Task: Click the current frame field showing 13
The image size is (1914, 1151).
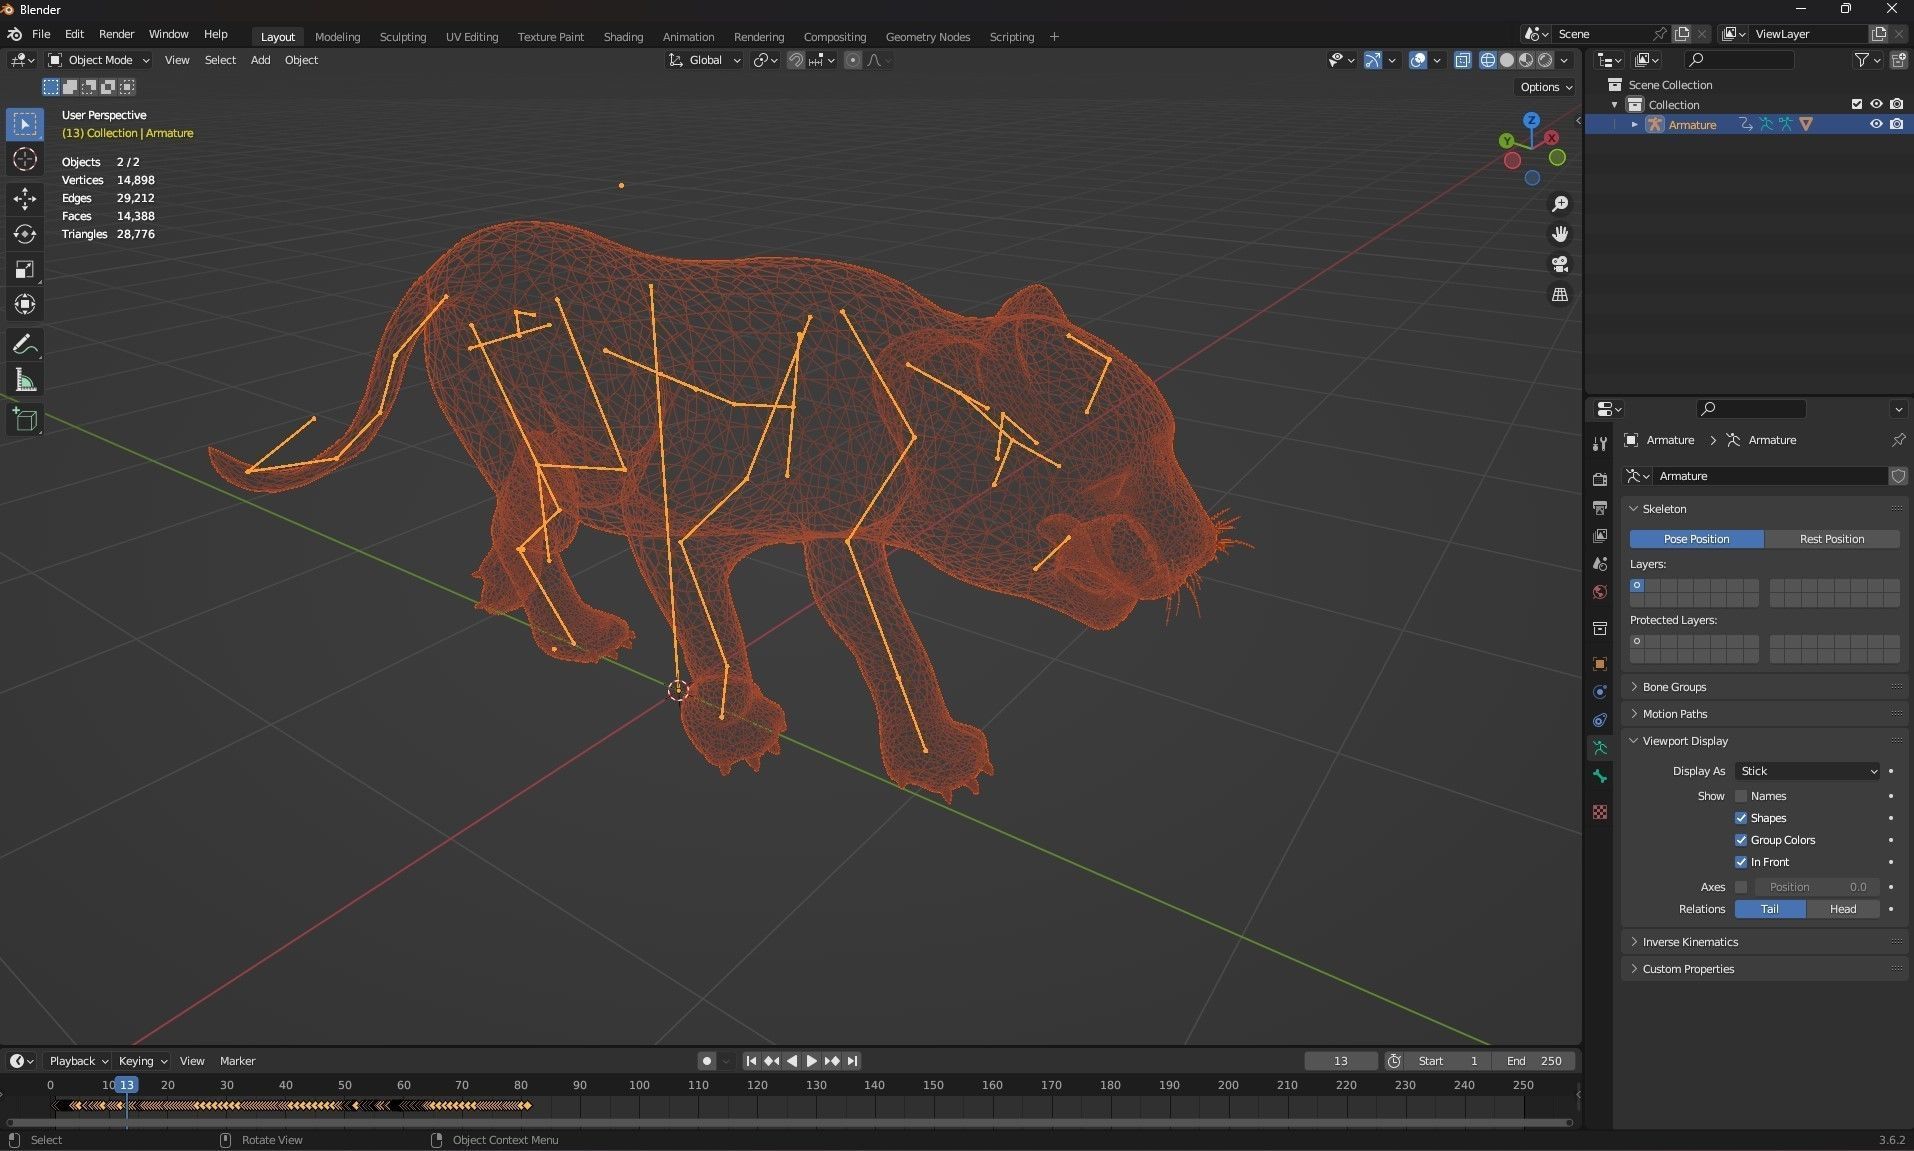Action: pyautogui.click(x=1341, y=1061)
